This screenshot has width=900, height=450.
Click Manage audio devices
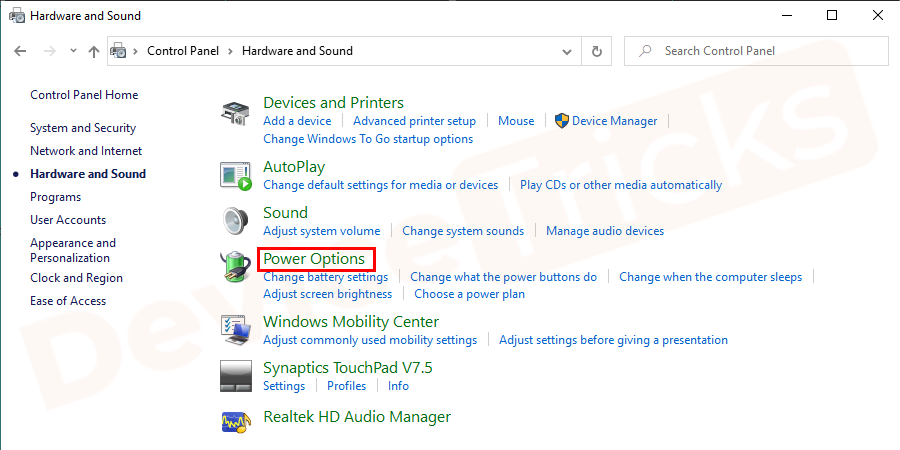coord(605,231)
